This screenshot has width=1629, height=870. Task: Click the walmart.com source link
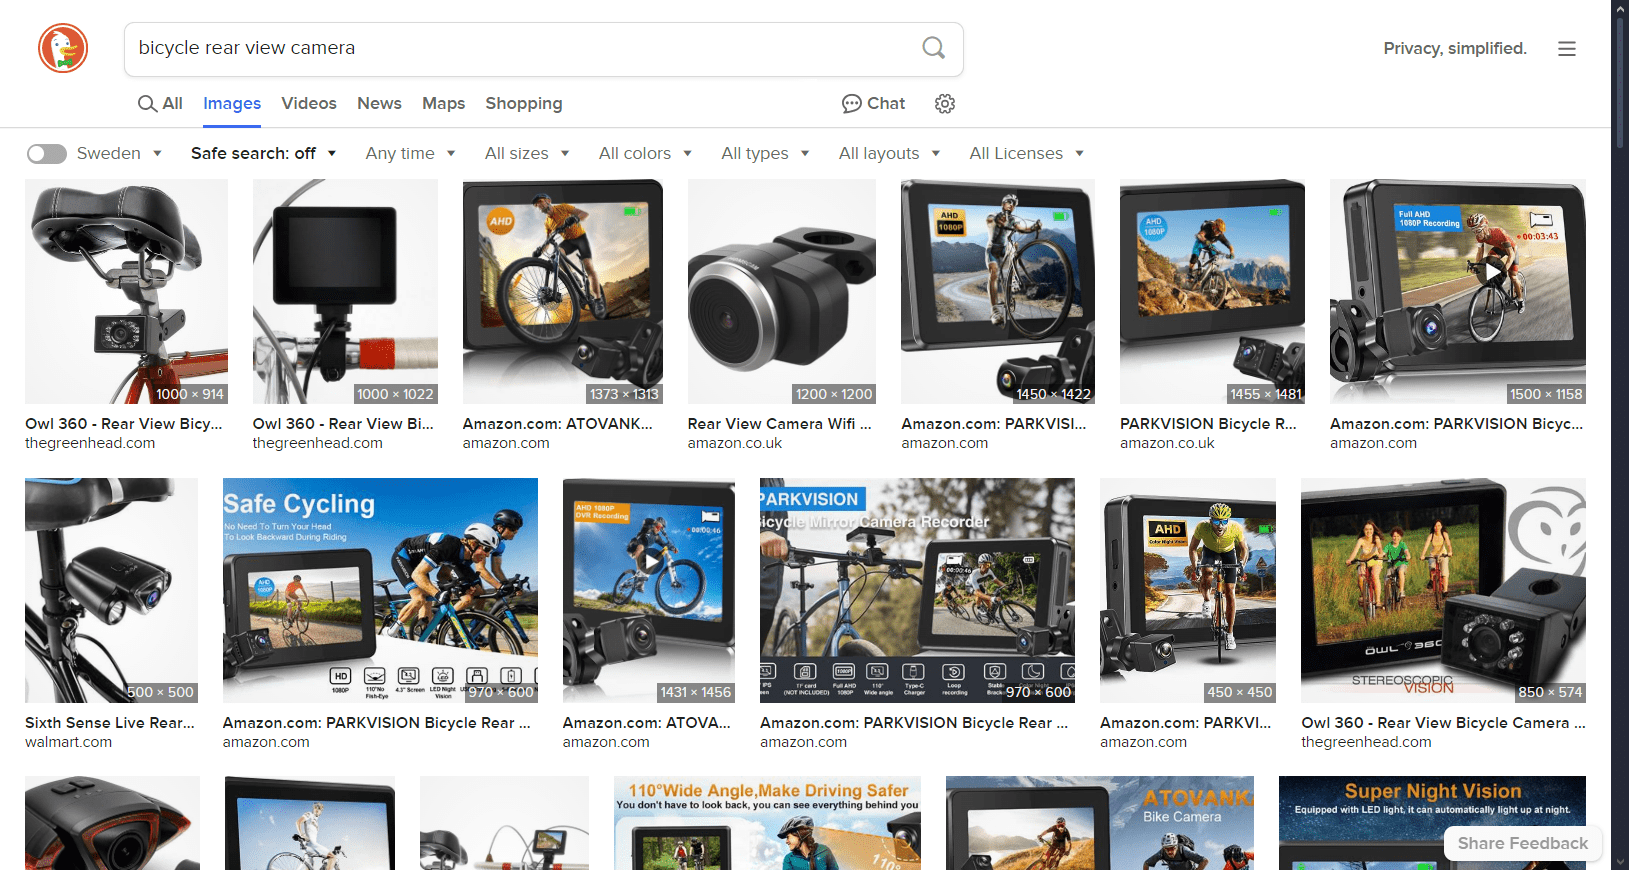(x=68, y=742)
